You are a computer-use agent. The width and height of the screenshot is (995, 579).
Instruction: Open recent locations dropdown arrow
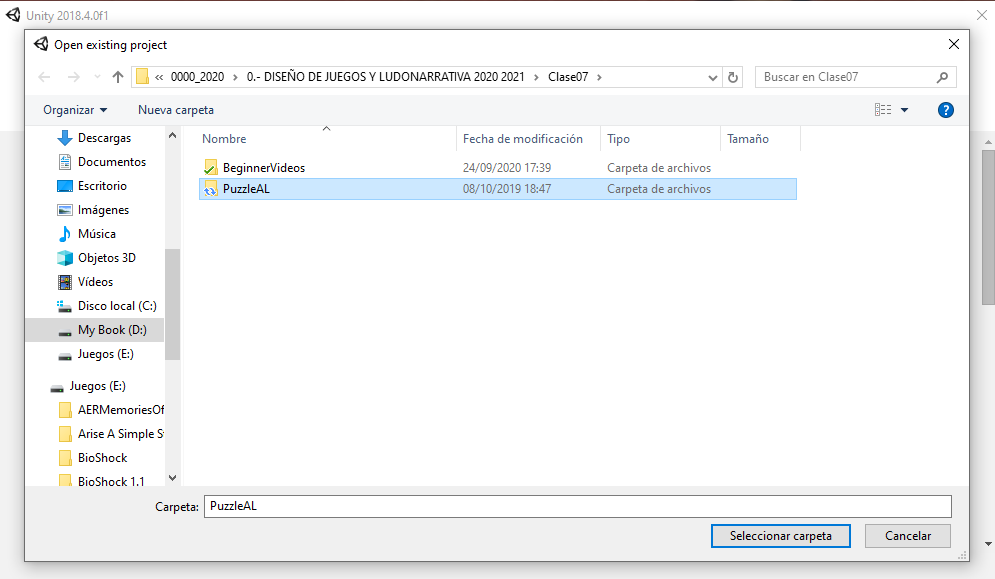click(x=96, y=77)
